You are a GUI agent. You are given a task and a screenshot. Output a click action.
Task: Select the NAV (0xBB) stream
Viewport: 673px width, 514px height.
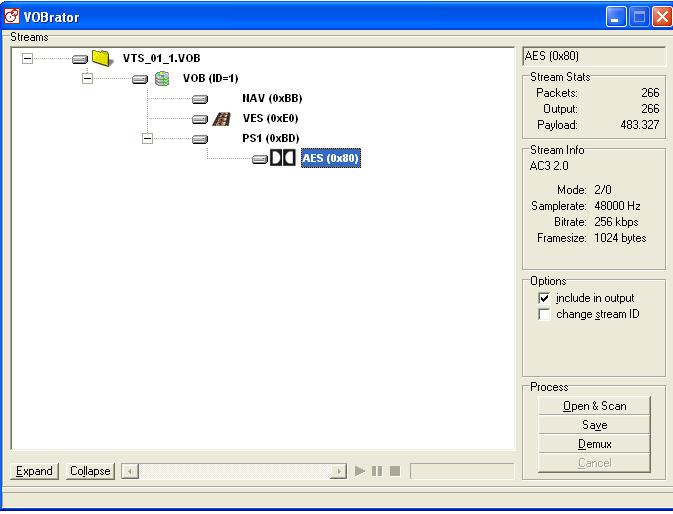[272, 98]
